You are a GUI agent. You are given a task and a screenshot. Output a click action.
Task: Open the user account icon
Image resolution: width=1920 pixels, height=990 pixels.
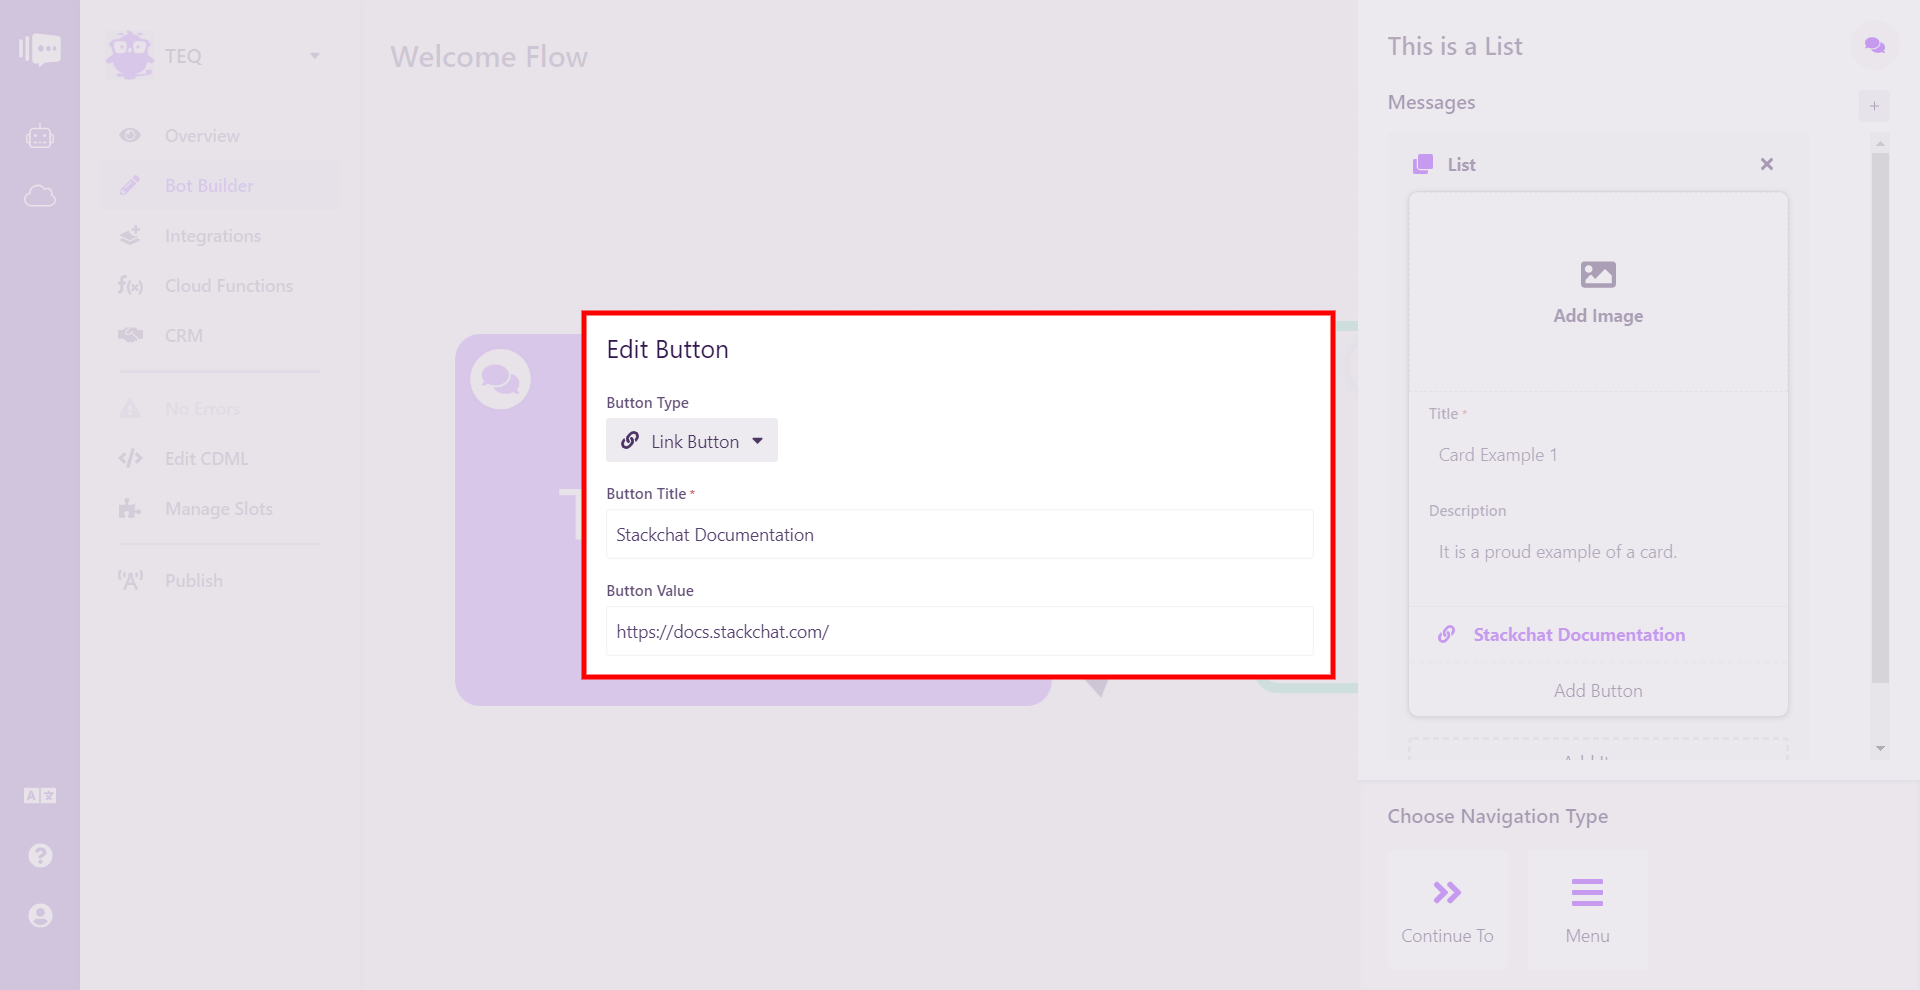[40, 916]
